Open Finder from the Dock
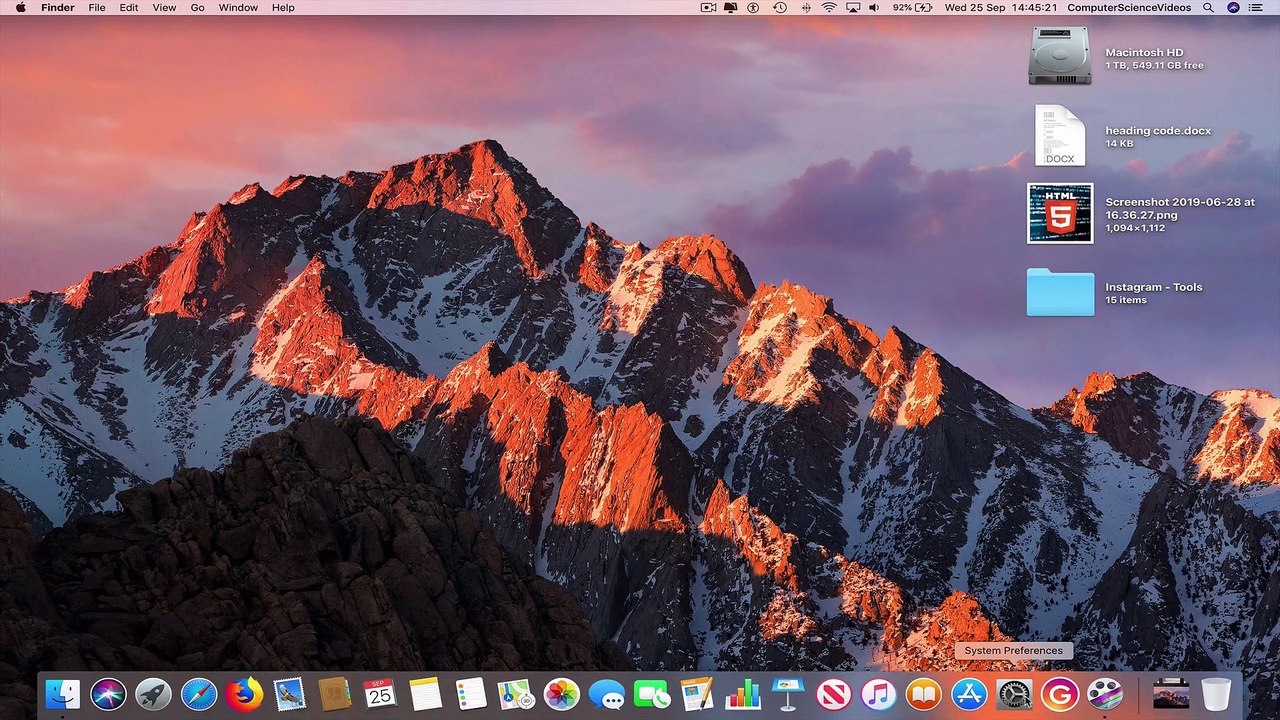 click(x=63, y=694)
